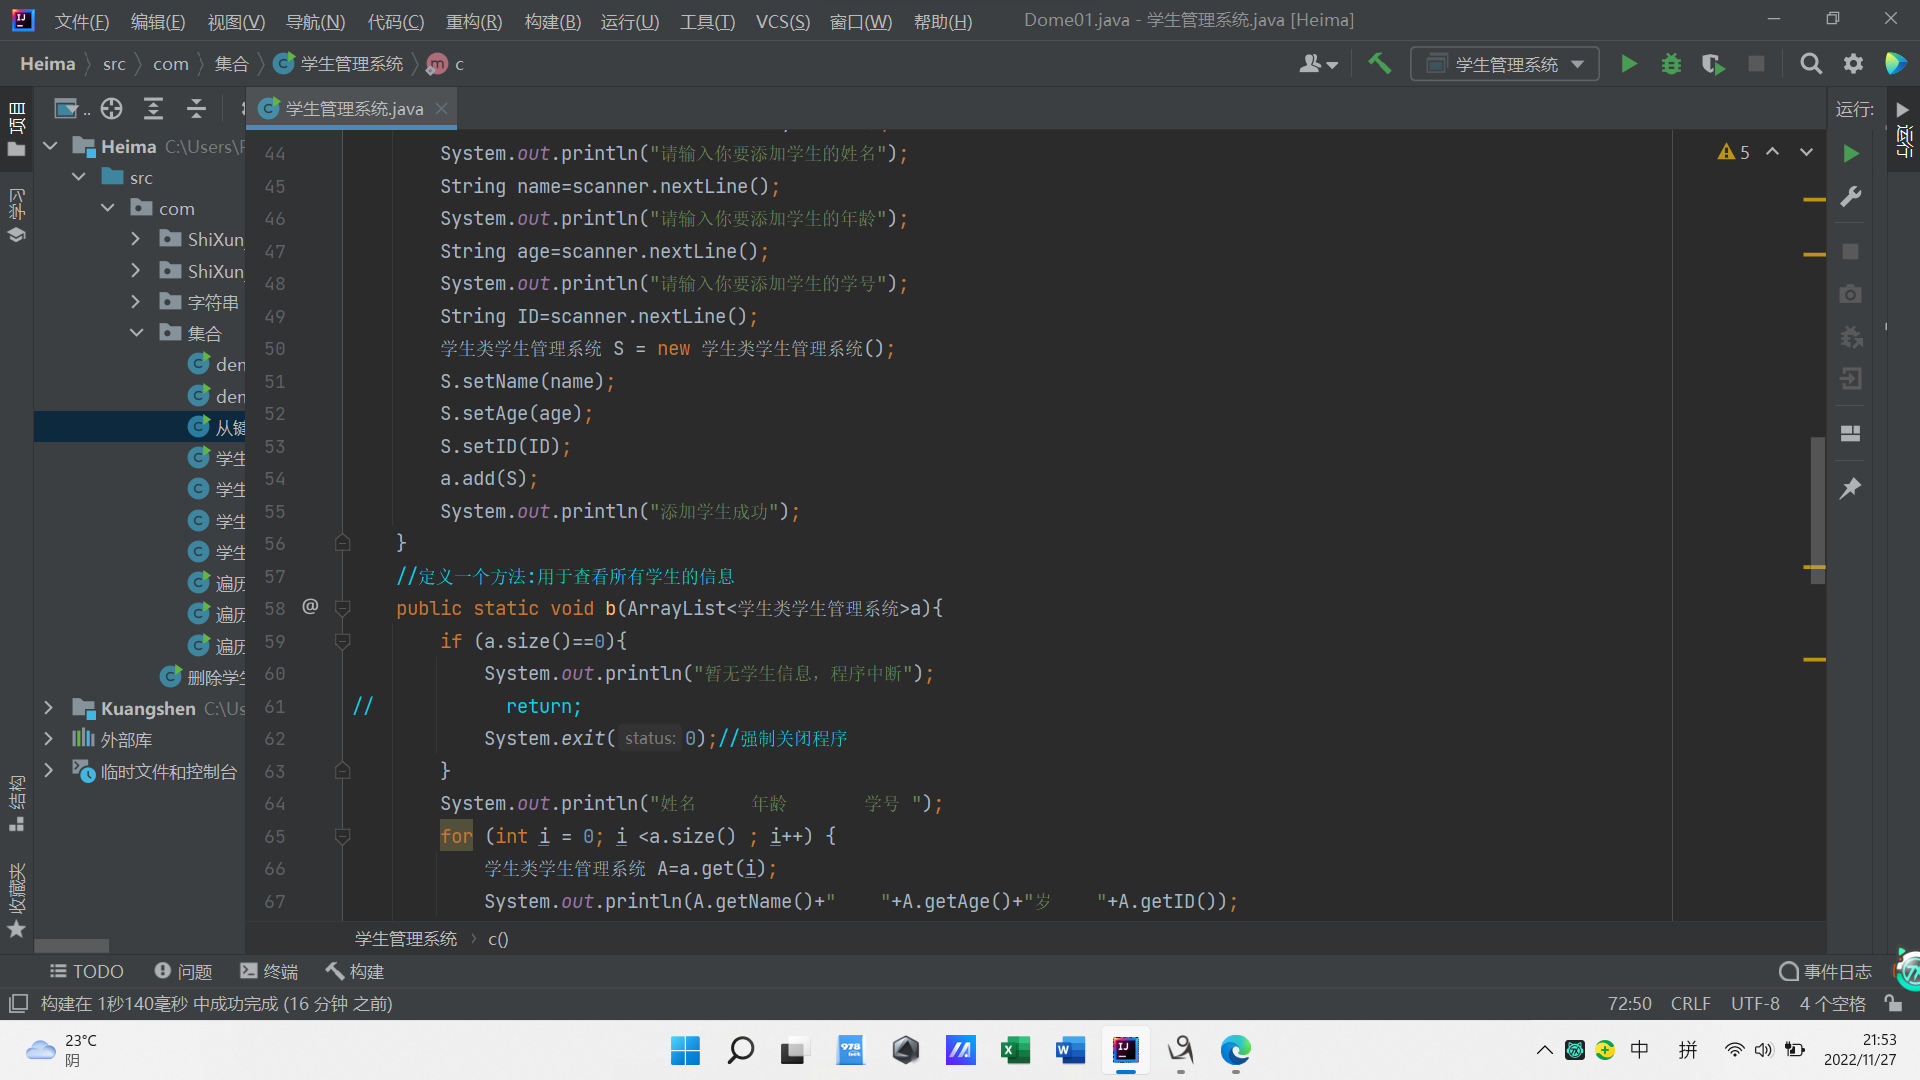The width and height of the screenshot is (1920, 1080).
Task: Click the green Run button in the toolbar
Action: 1629,64
